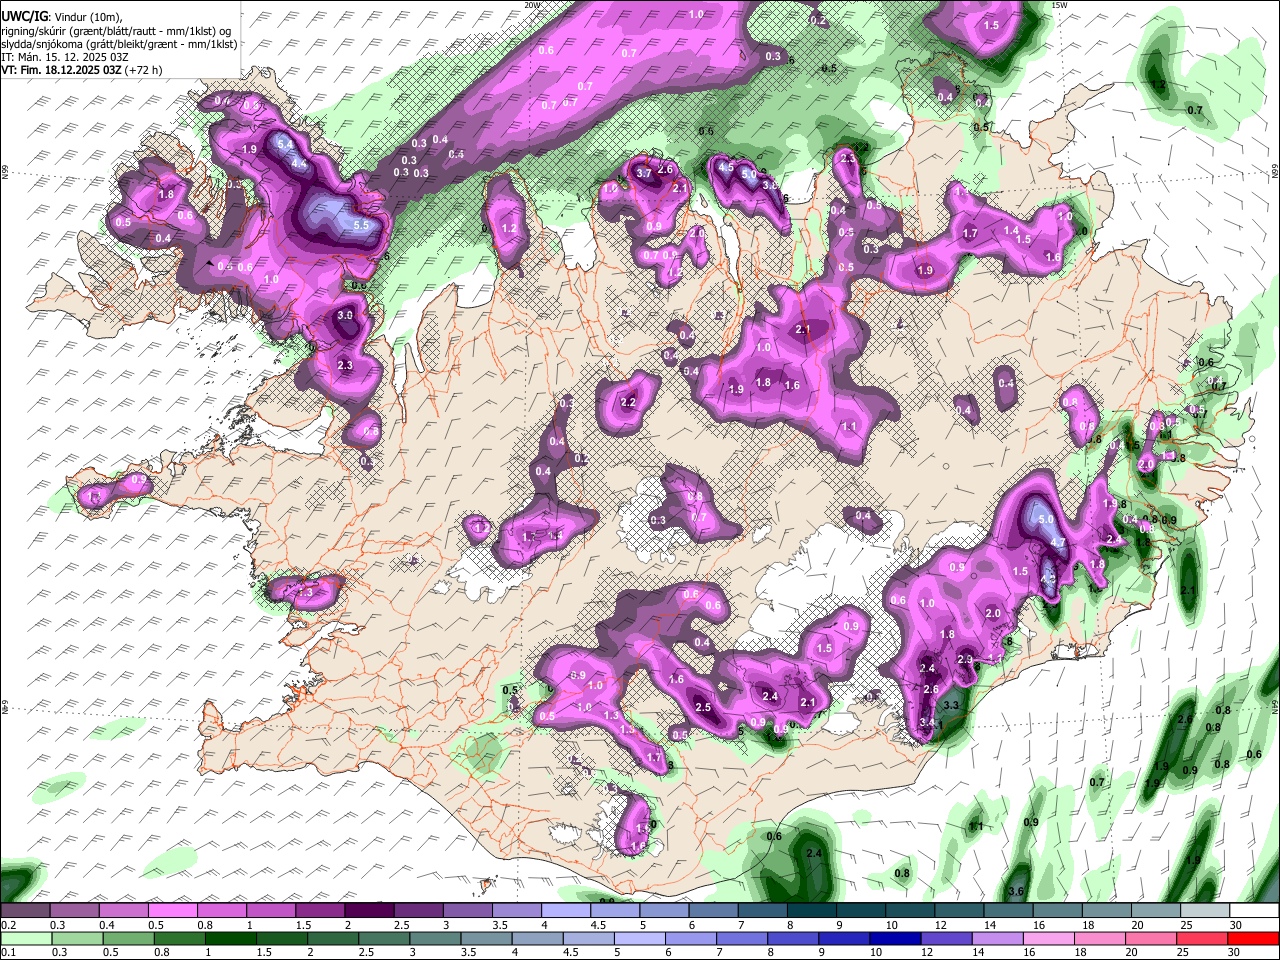Click the '15W' longitude label
Screen dimensions: 1280x960
pyautogui.click(x=1059, y=5)
